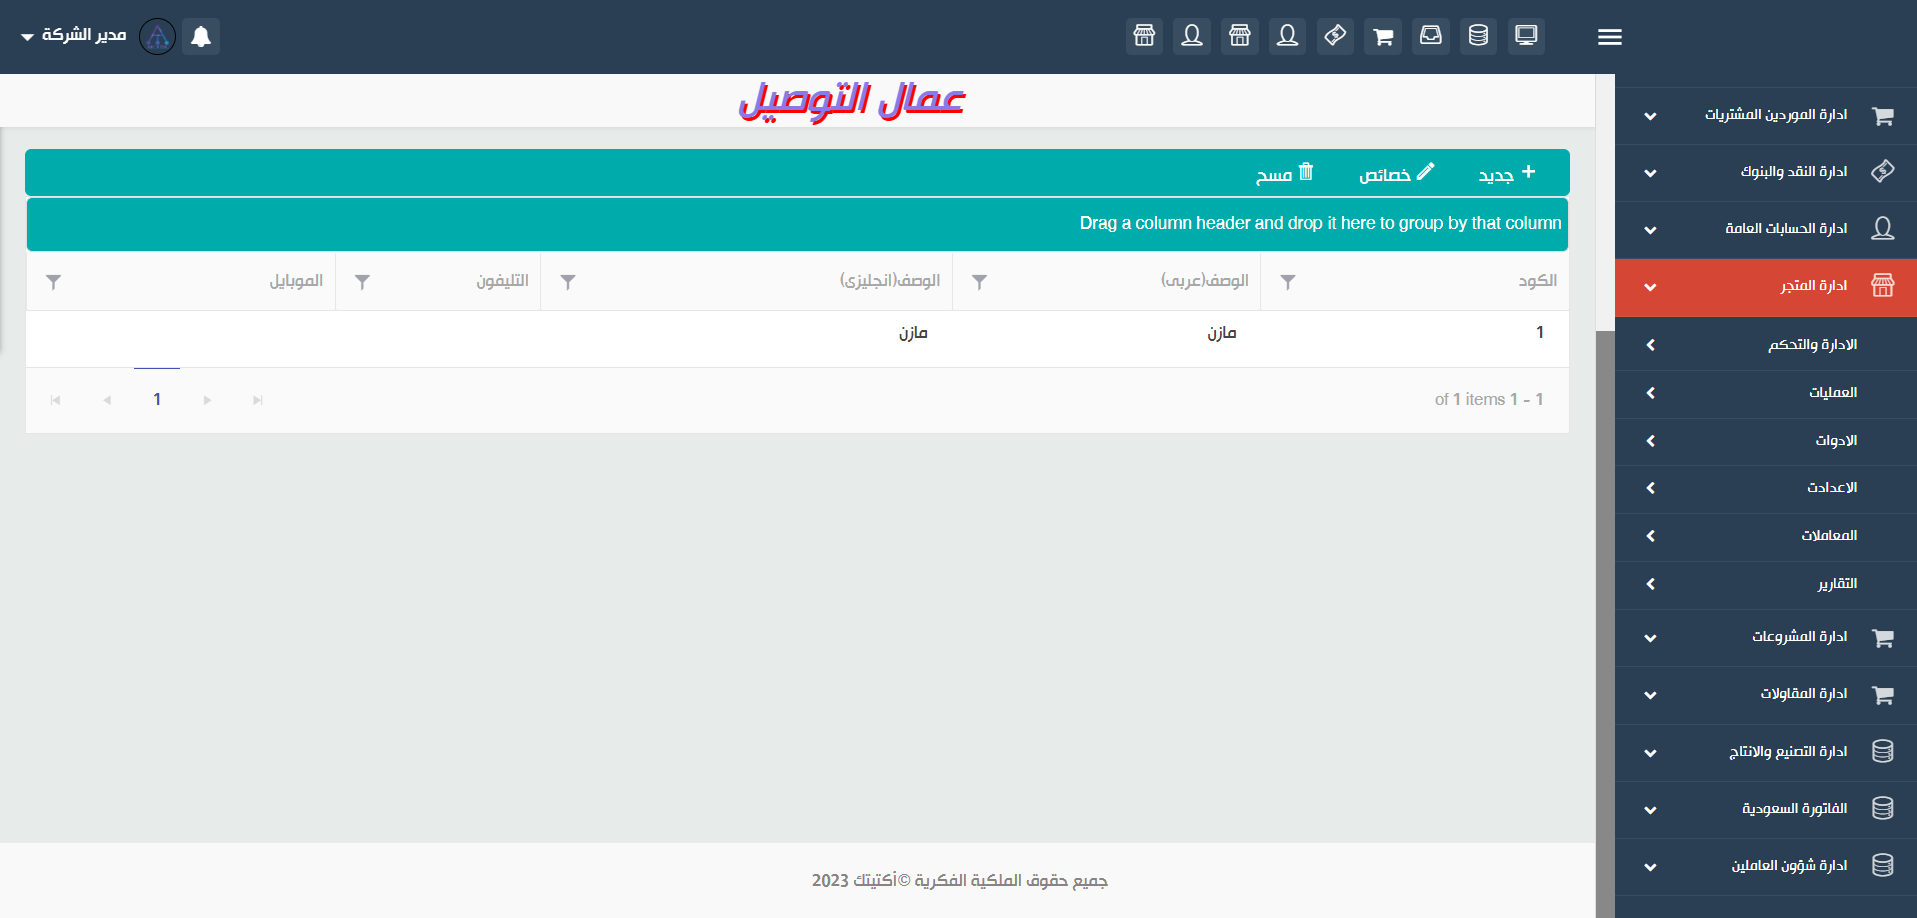Click database icon beside ادارة شؤون العاملين
1917x918 pixels.
pos(1882,866)
